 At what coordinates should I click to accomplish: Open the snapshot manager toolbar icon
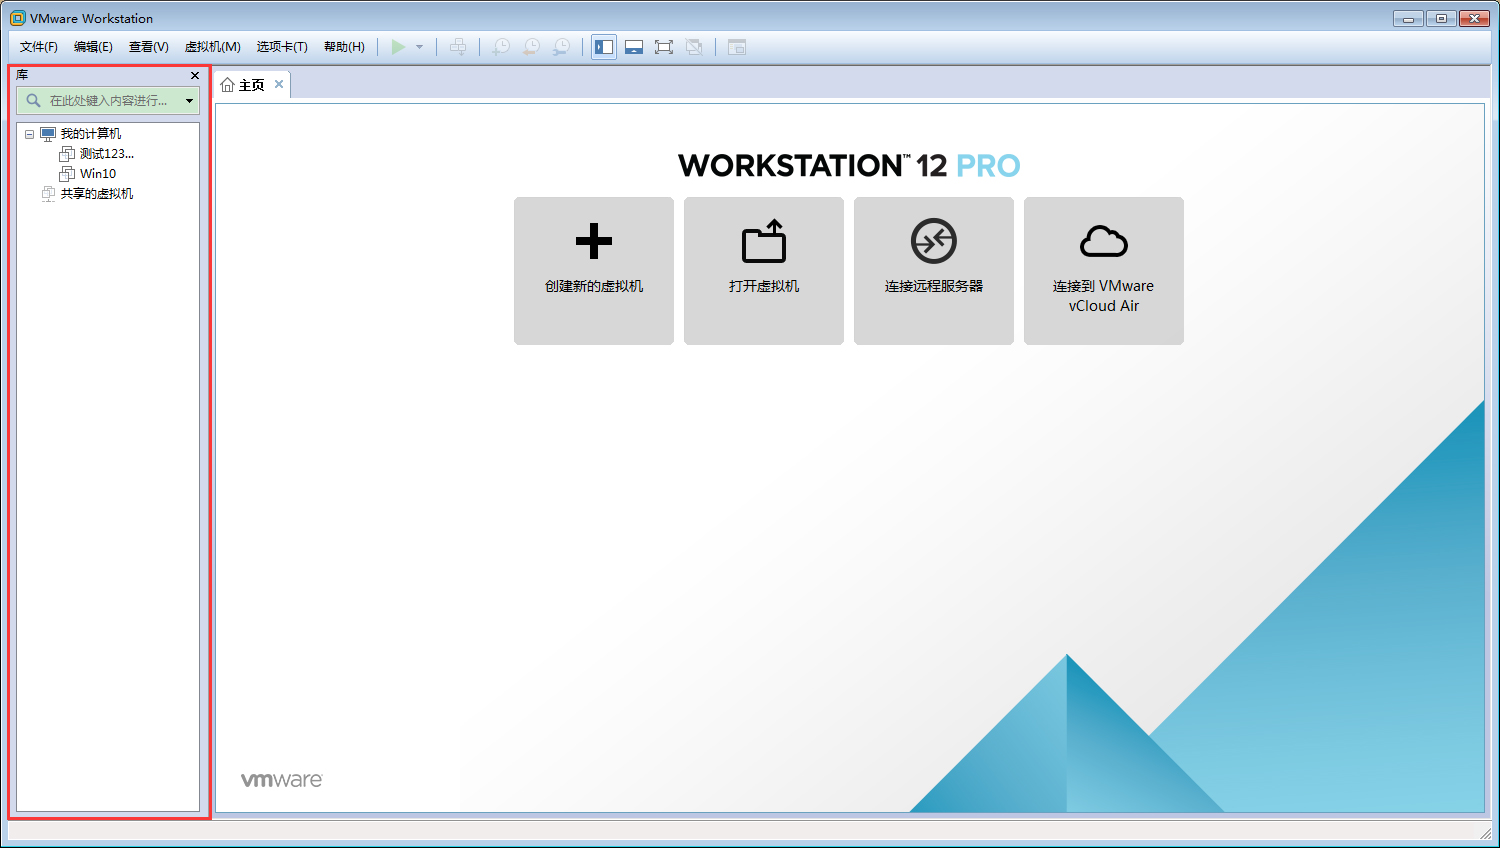point(562,47)
